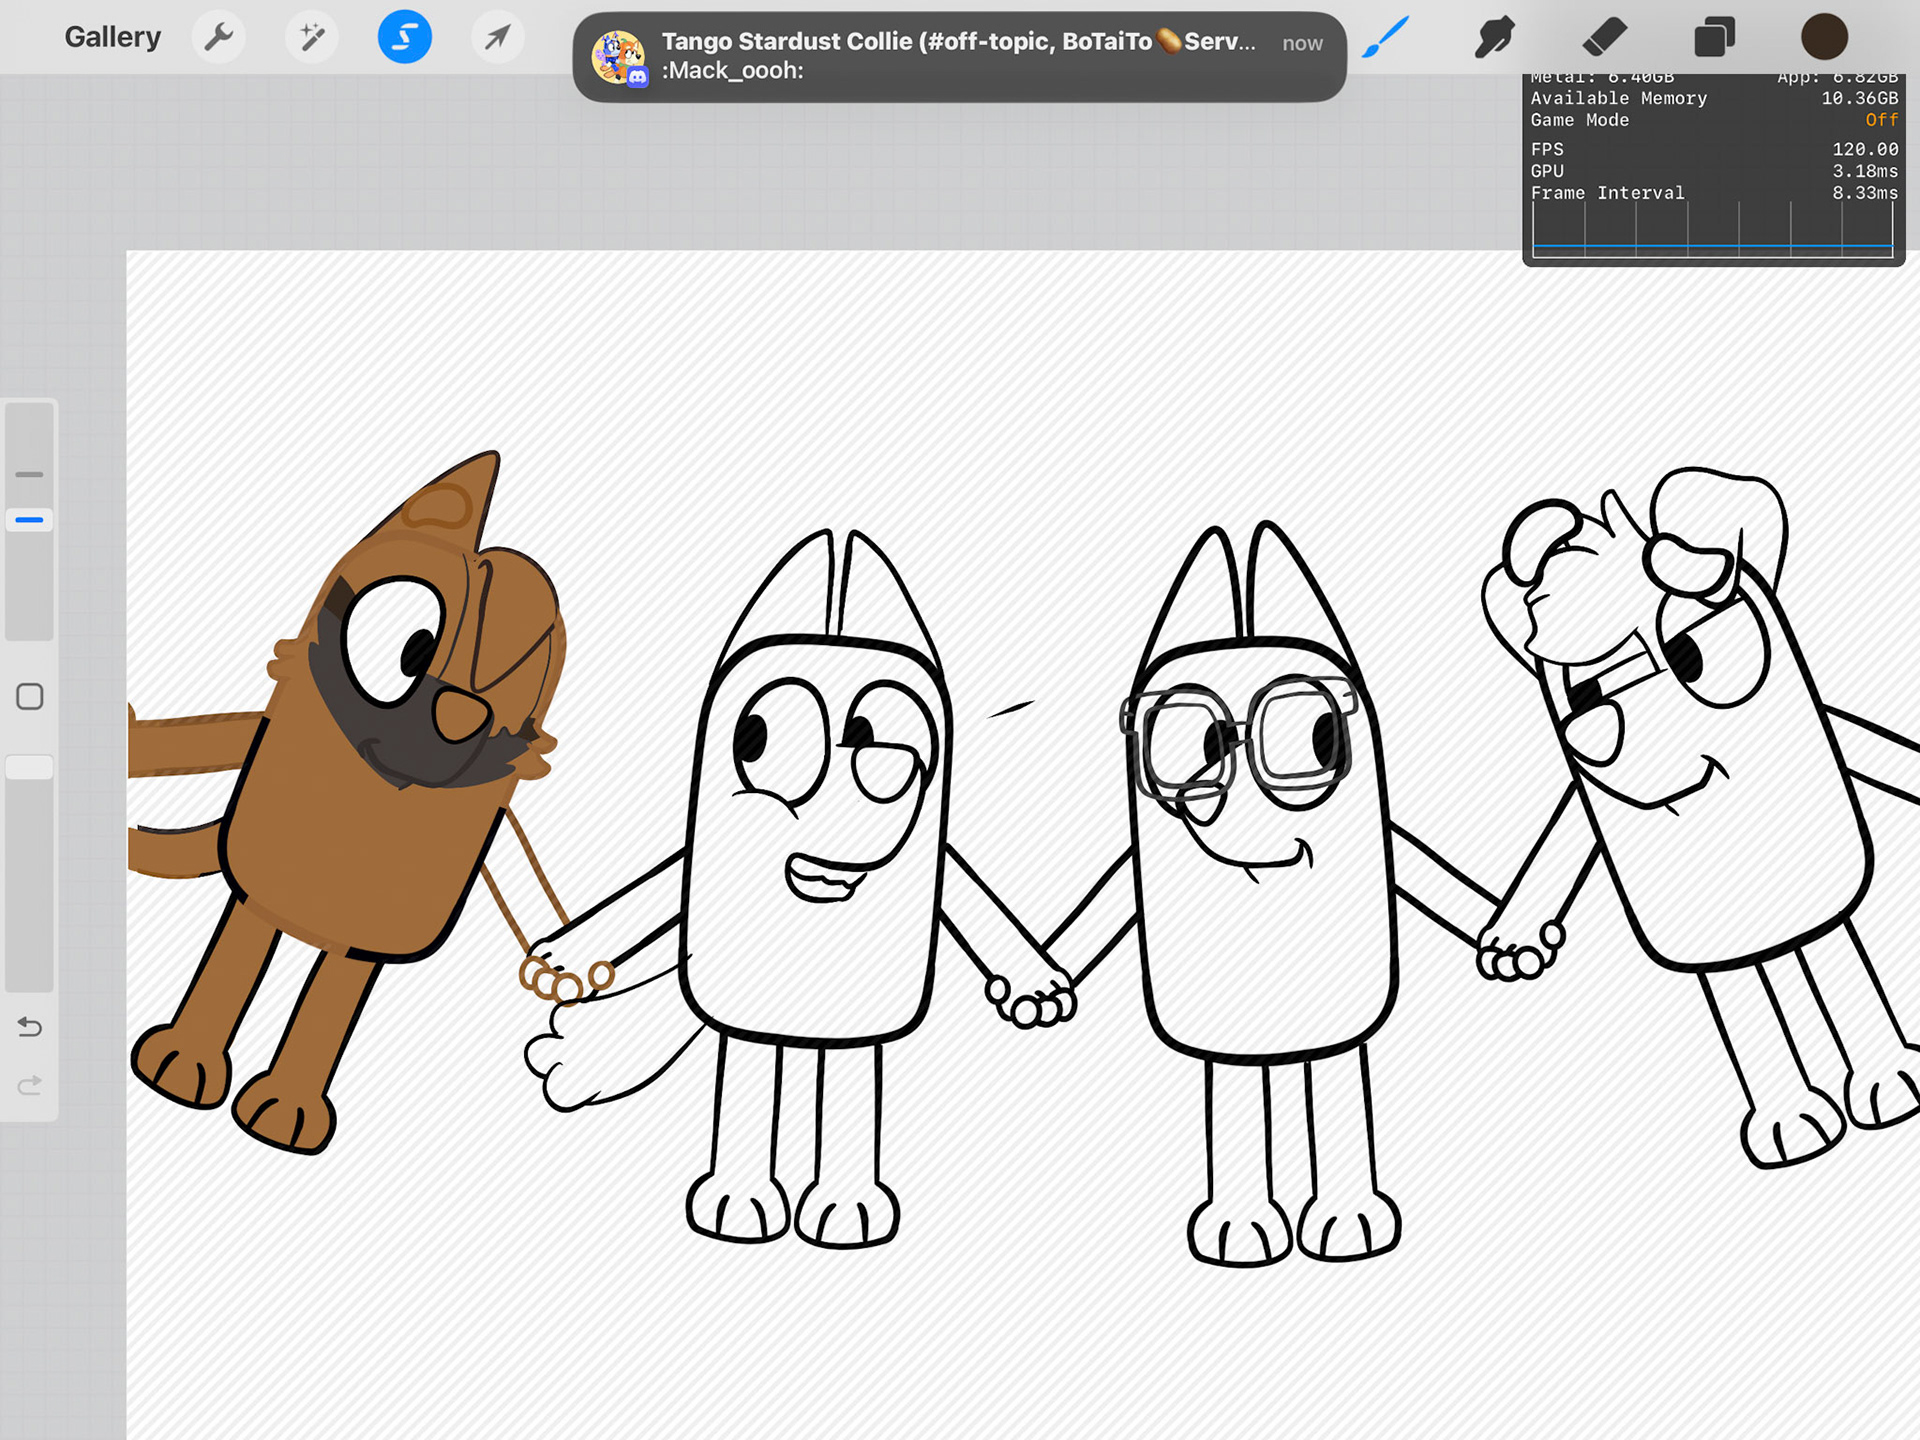This screenshot has width=1920, height=1440.
Task: Select the Transform arrow tool
Action: (497, 38)
